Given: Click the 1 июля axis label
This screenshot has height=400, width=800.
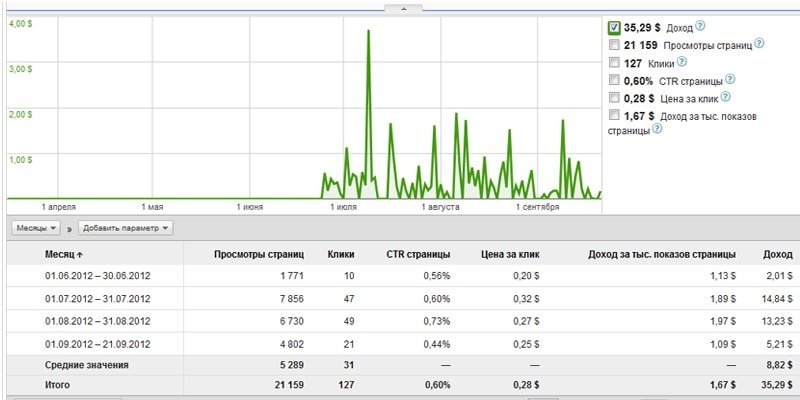Looking at the screenshot, I should pos(343,207).
